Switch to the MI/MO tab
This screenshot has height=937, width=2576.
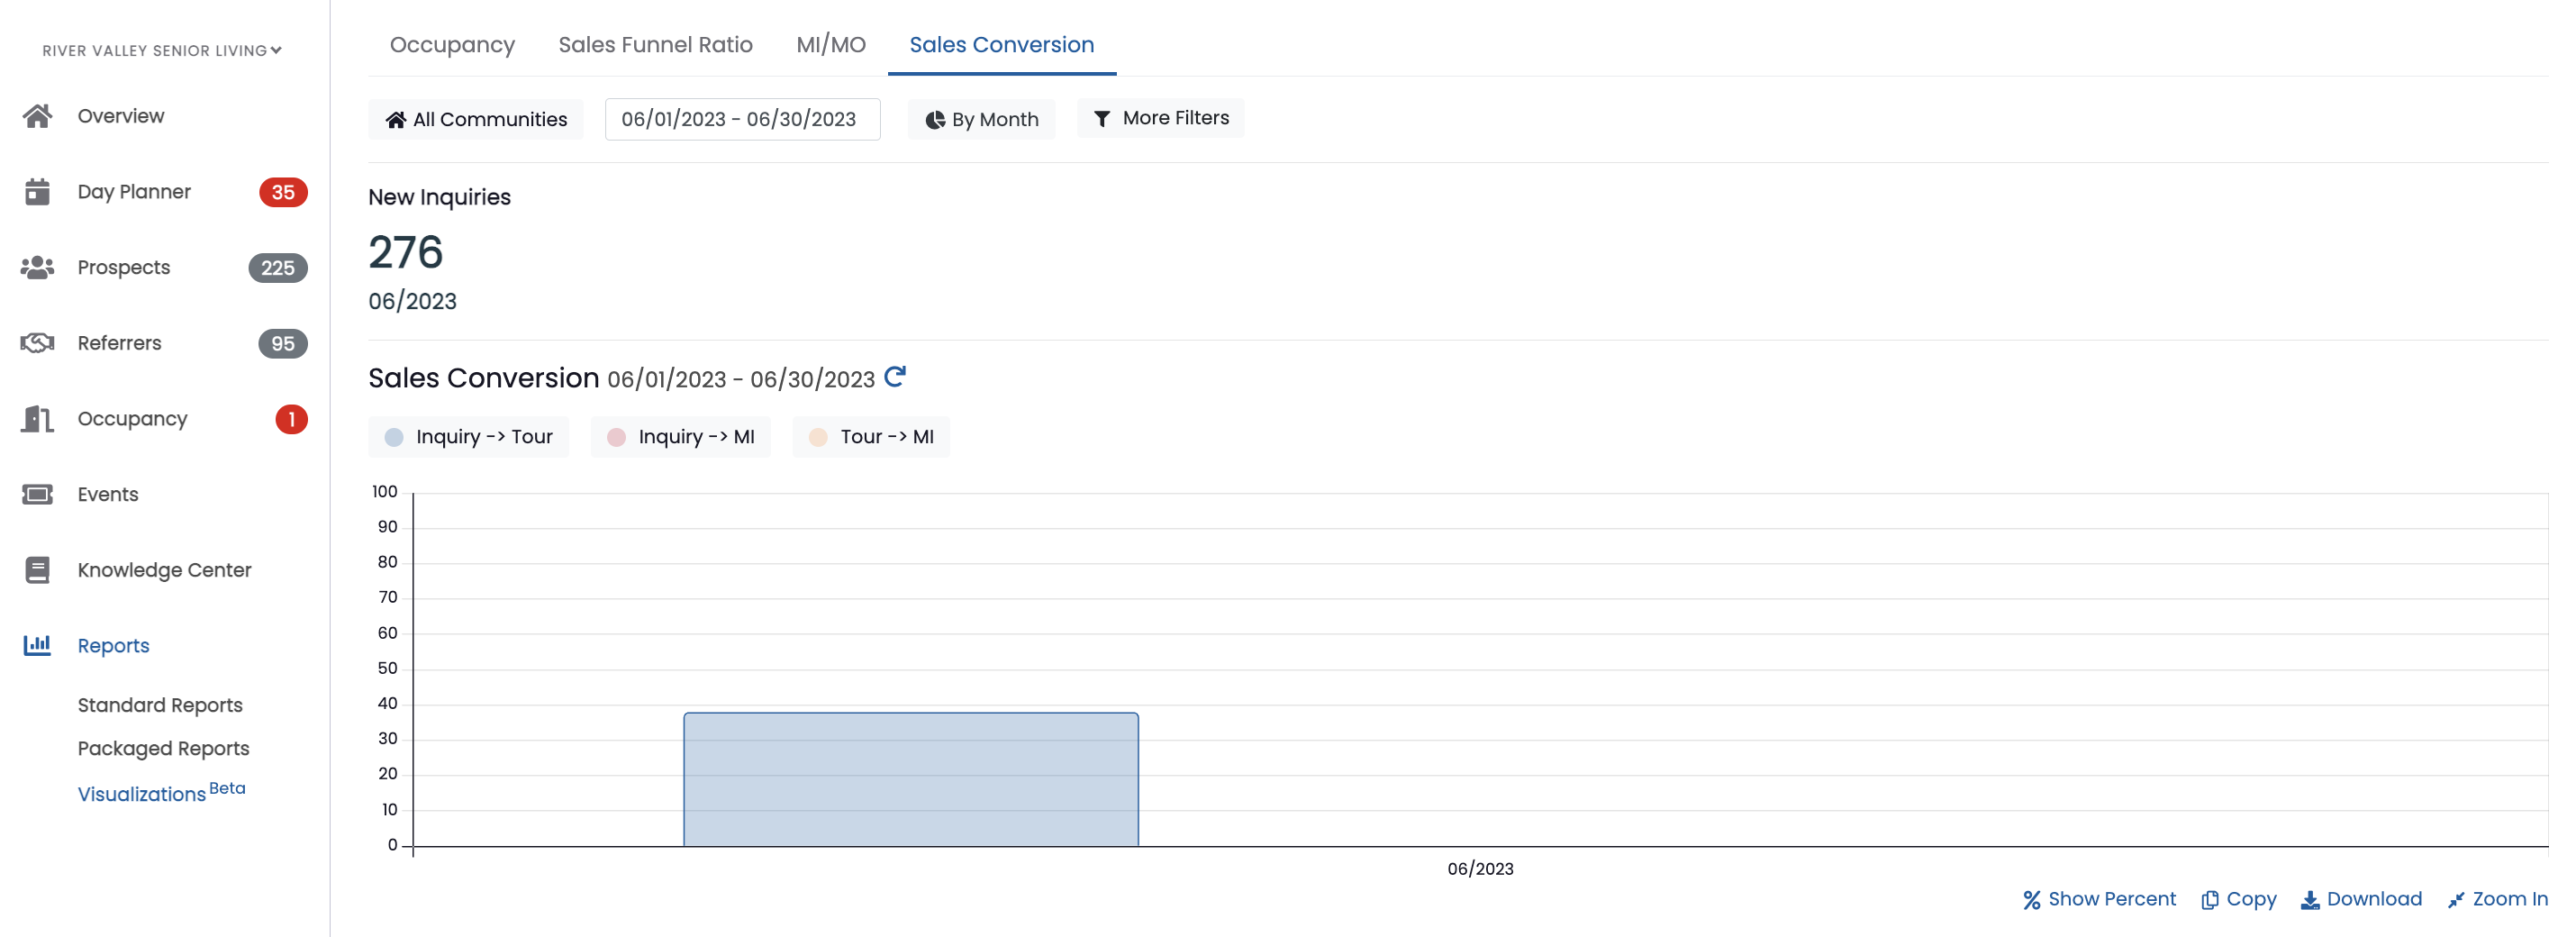[x=831, y=45]
